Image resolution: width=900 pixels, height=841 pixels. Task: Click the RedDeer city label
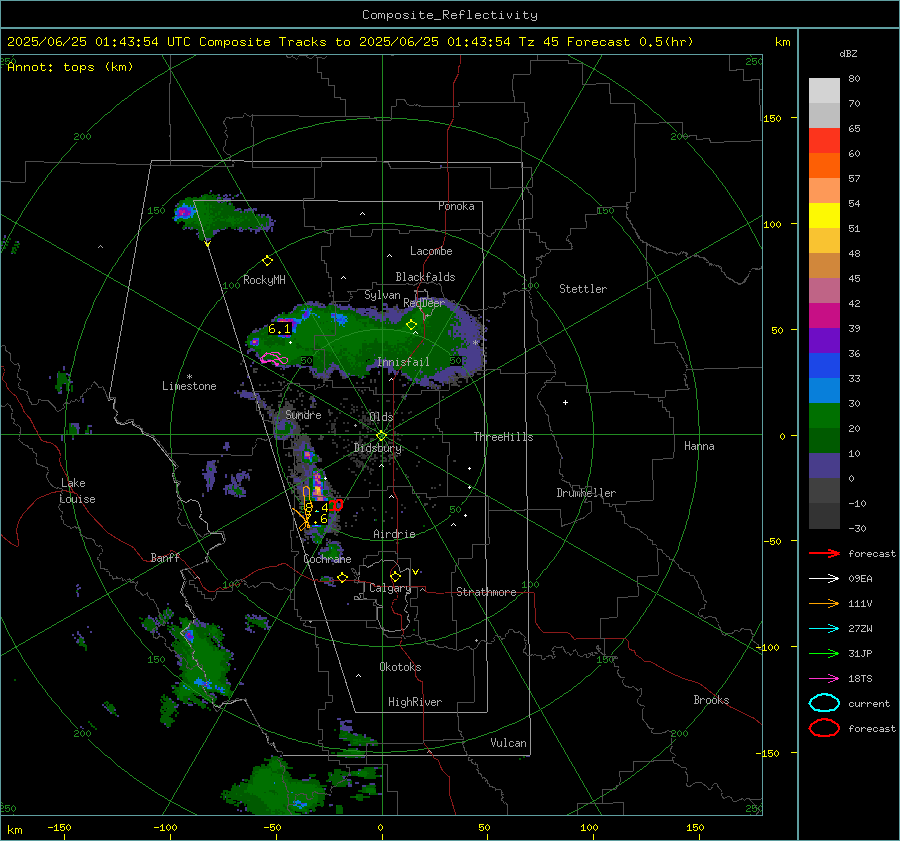[x=424, y=303]
